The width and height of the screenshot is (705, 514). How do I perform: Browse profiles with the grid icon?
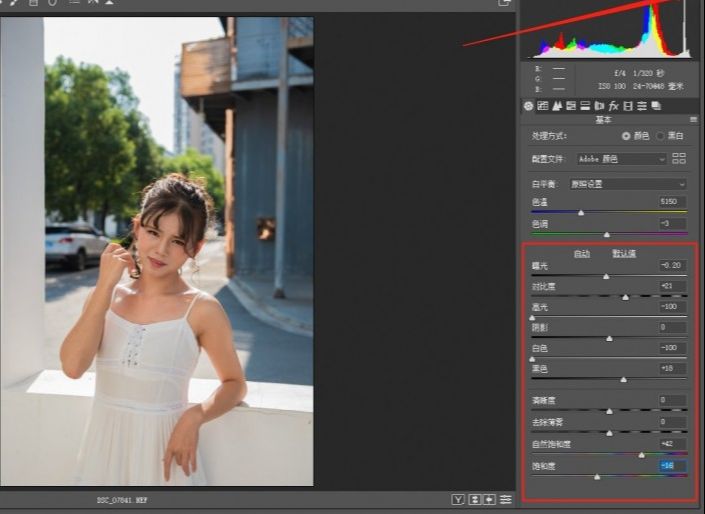coord(678,158)
